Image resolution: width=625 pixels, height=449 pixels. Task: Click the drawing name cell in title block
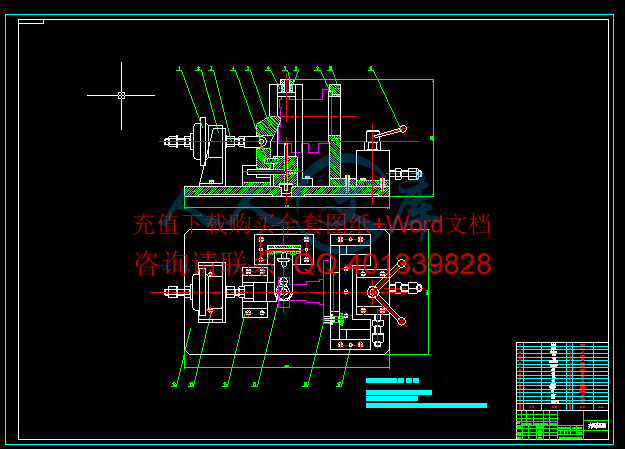point(596,425)
